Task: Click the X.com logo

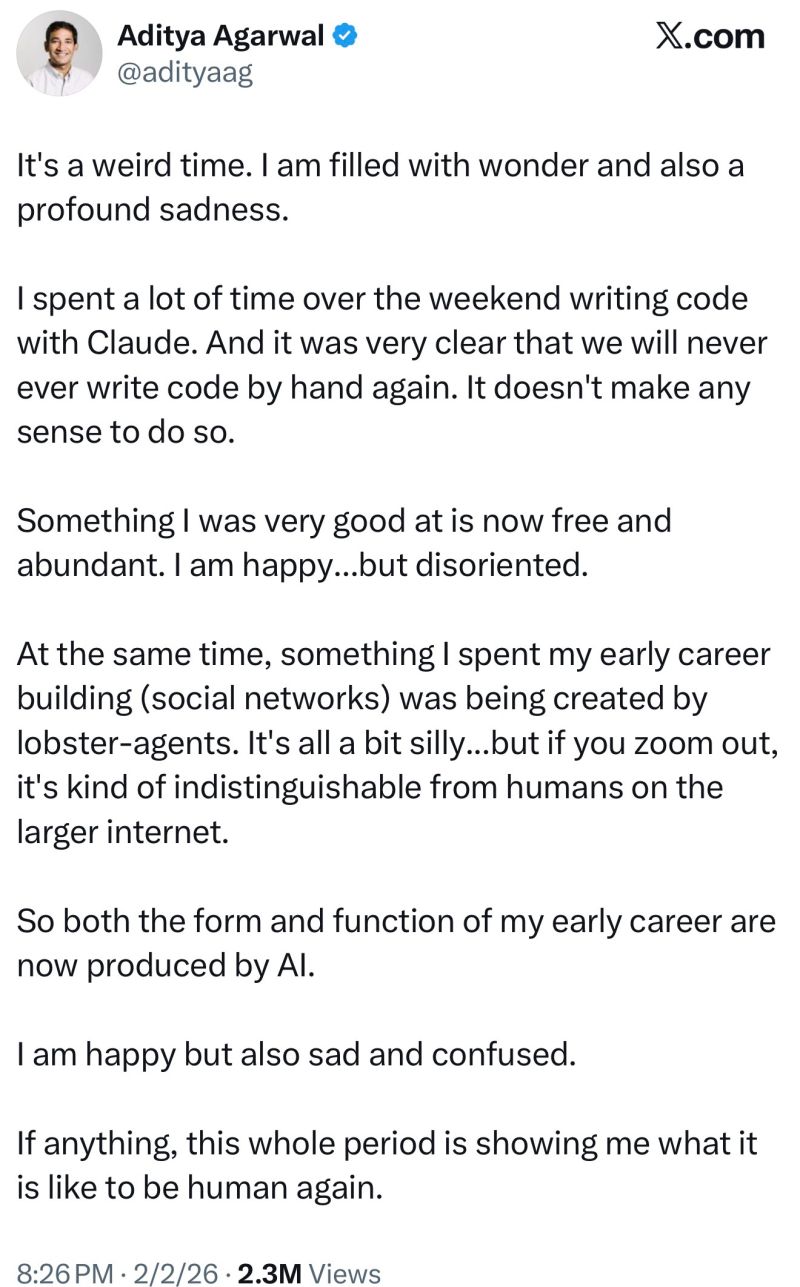Action: coord(710,37)
